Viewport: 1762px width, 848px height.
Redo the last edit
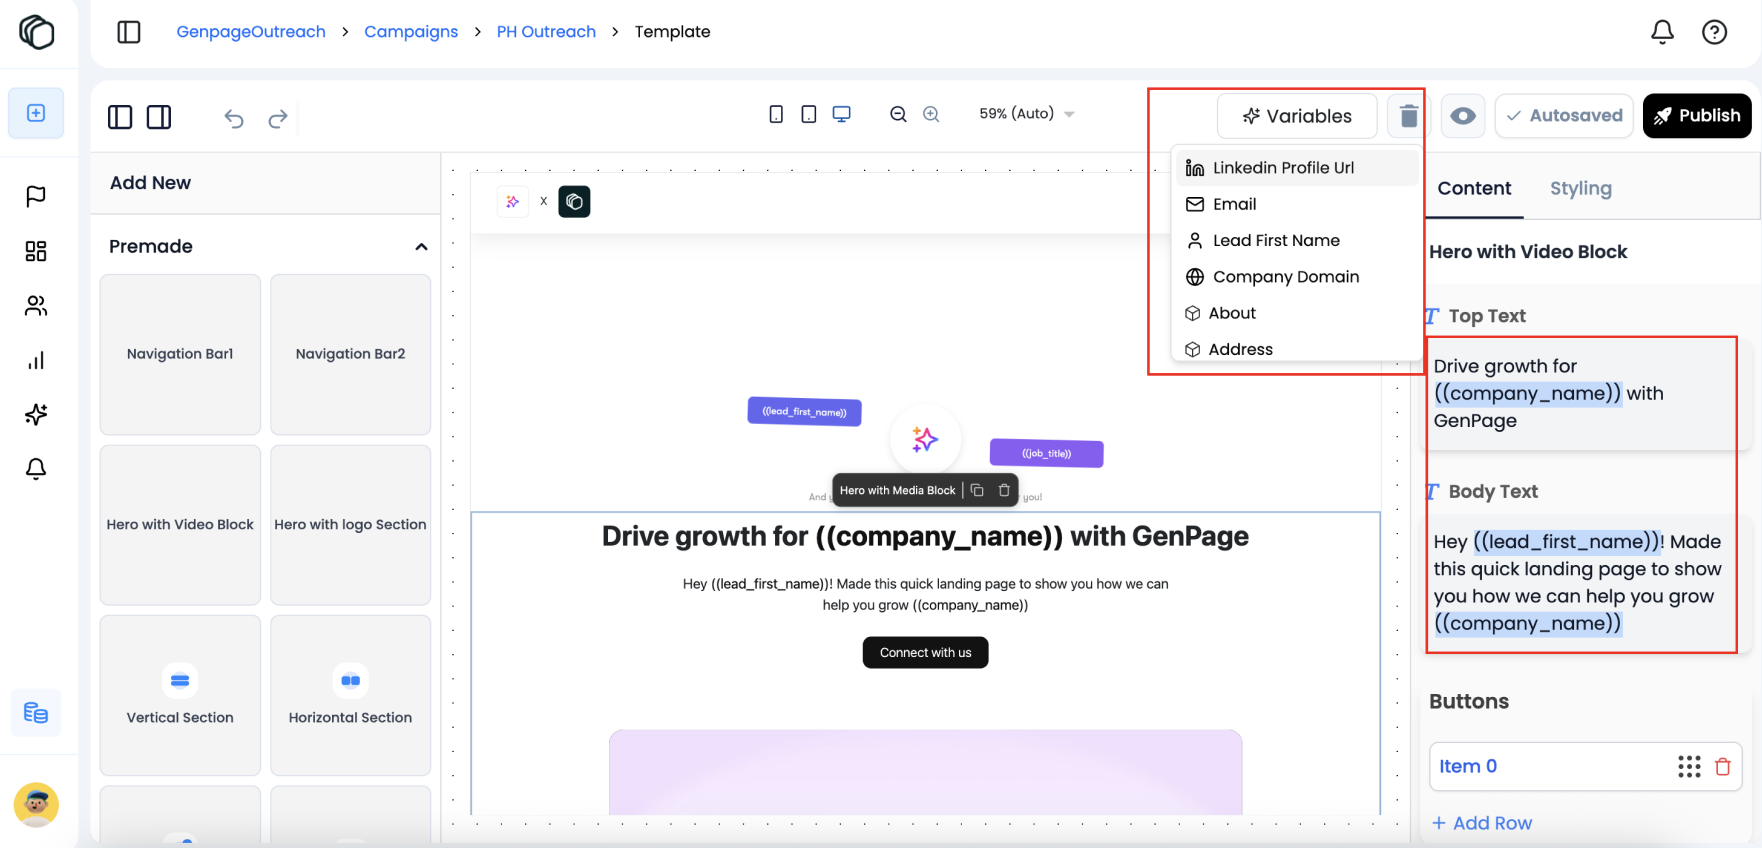point(278,119)
